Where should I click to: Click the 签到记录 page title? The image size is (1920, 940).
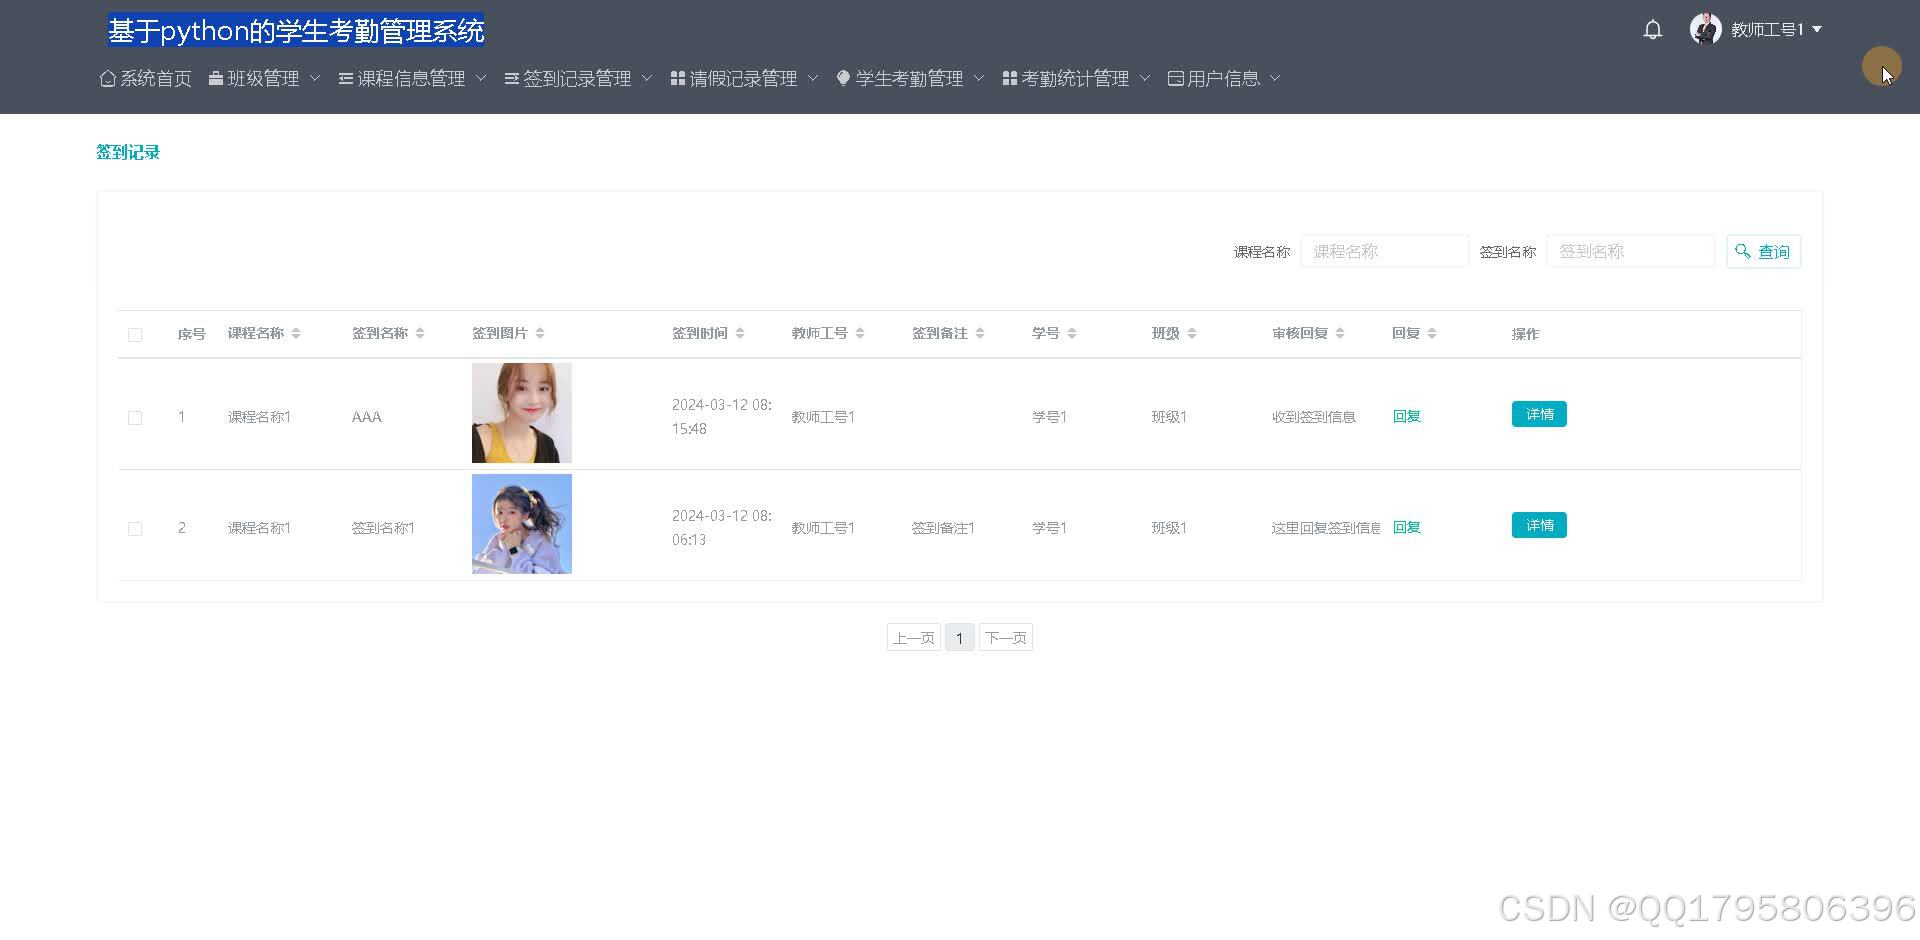pyautogui.click(x=128, y=152)
